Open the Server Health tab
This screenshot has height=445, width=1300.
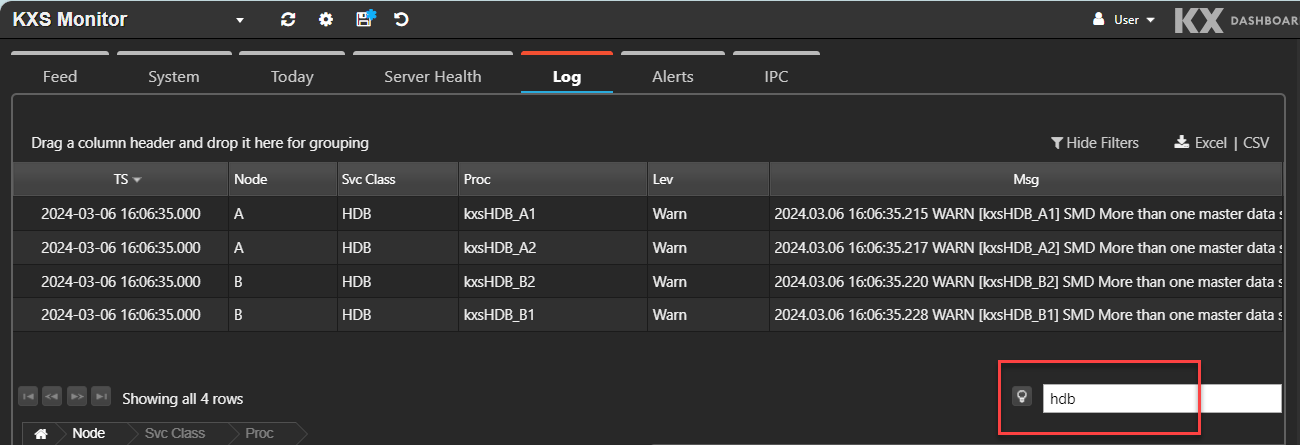click(x=433, y=76)
